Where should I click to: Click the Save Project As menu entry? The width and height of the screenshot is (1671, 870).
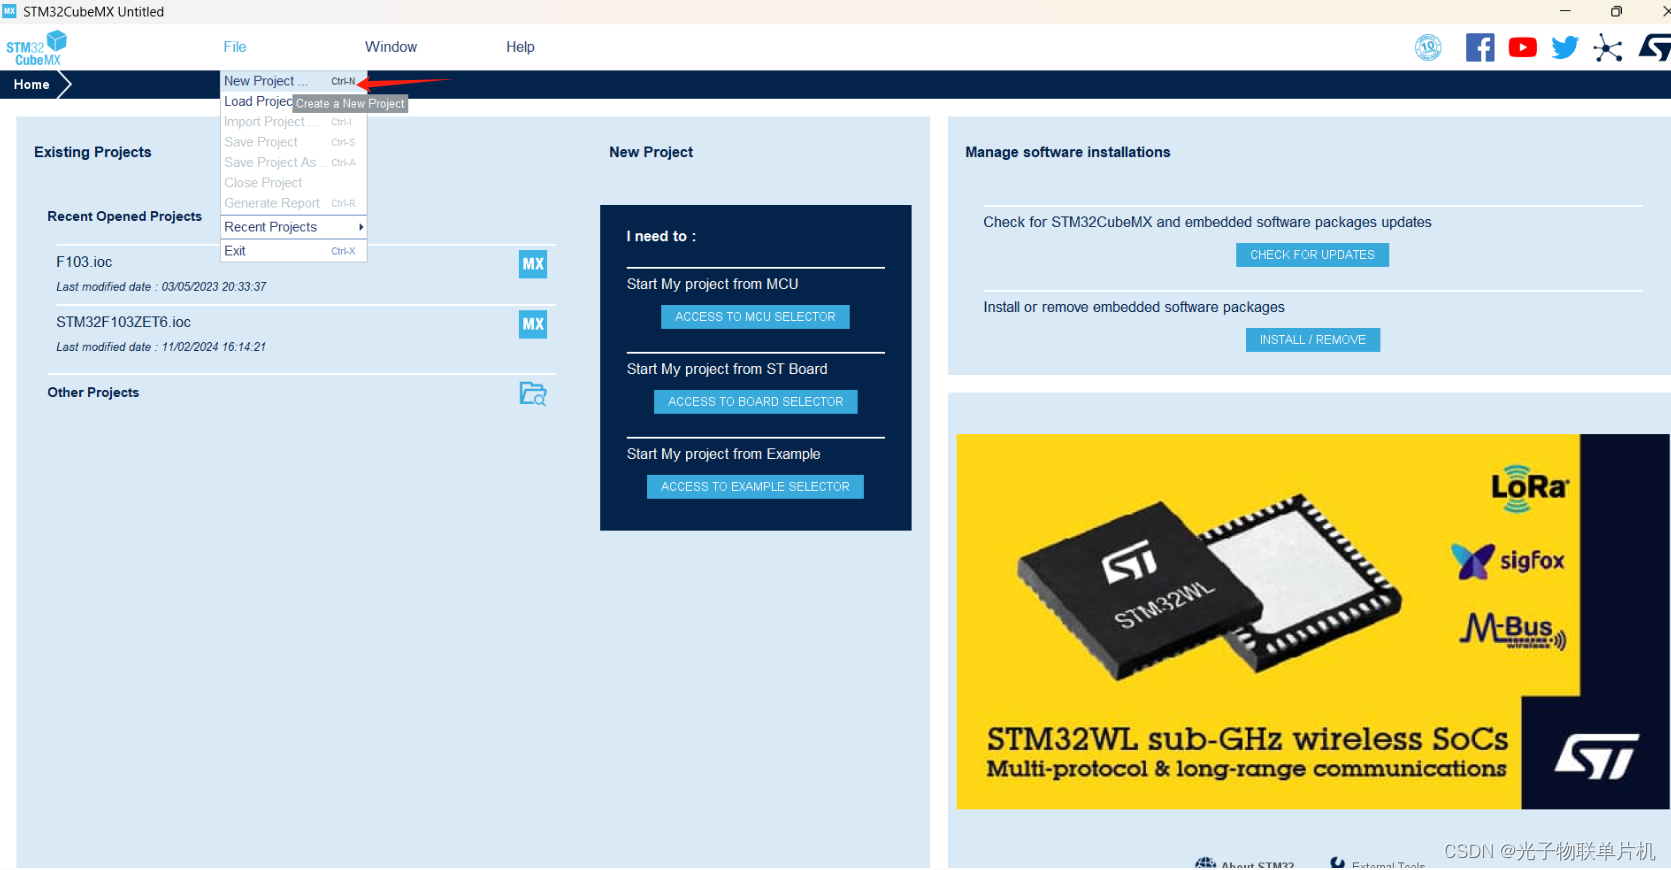[x=293, y=162]
